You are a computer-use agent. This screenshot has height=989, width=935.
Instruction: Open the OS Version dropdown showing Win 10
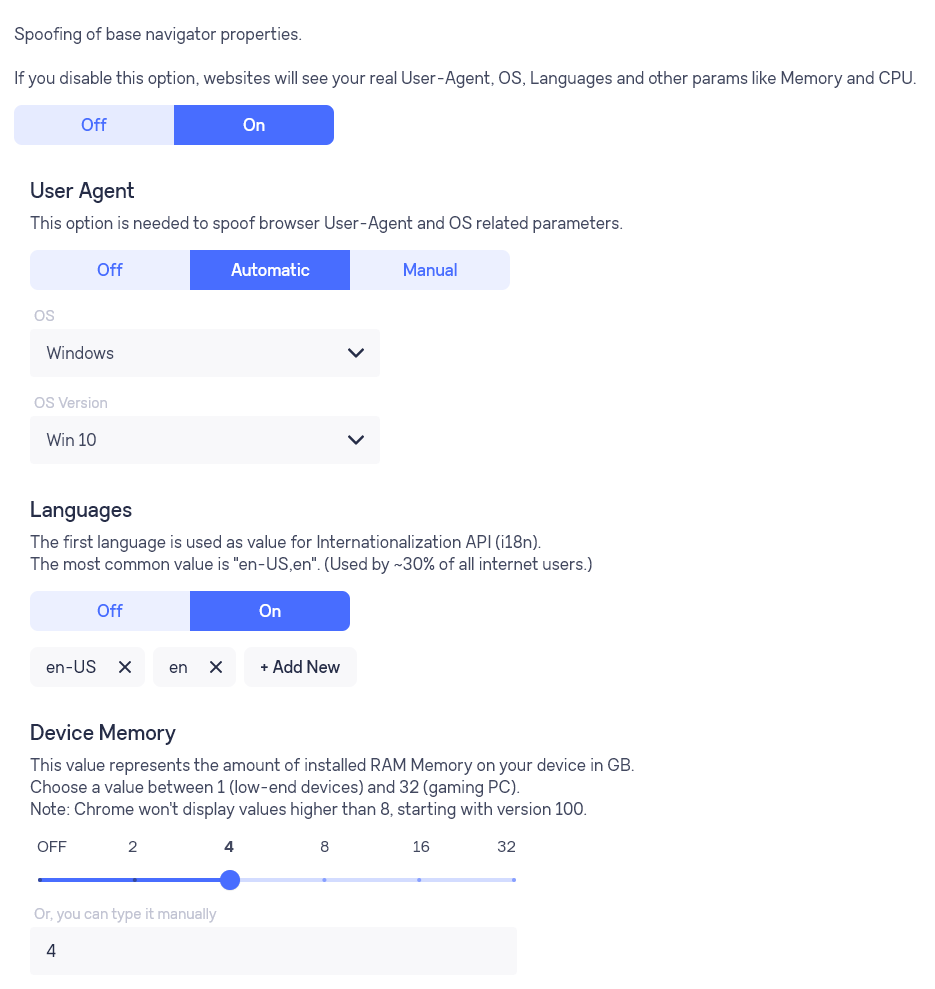tap(205, 440)
